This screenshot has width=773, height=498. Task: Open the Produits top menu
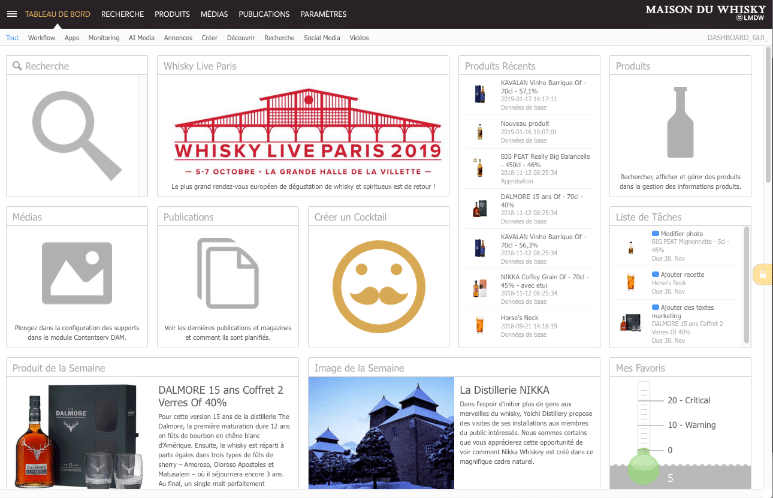click(172, 14)
